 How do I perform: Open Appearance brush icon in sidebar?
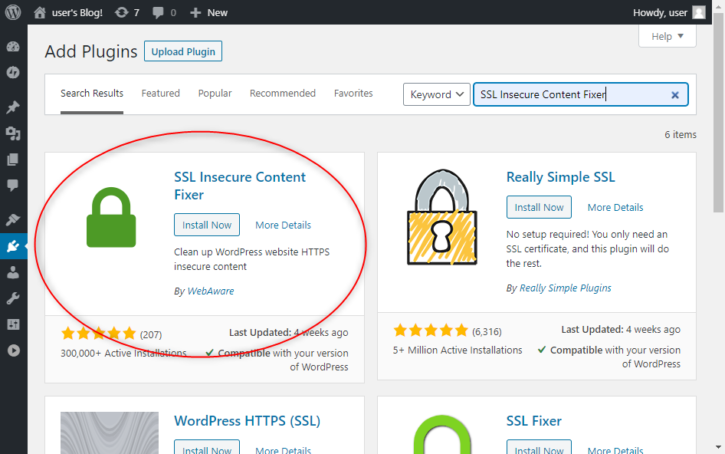coord(13,220)
